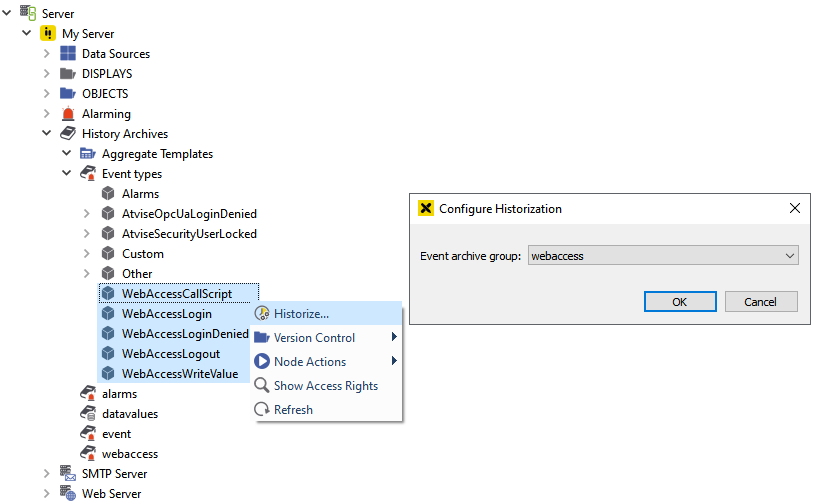Click the Other cube icon

pyautogui.click(x=108, y=273)
